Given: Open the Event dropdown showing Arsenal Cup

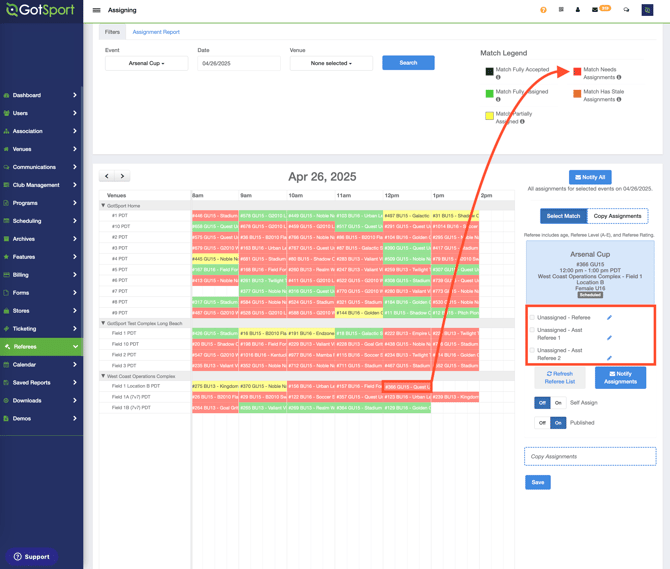Looking at the screenshot, I should [147, 63].
